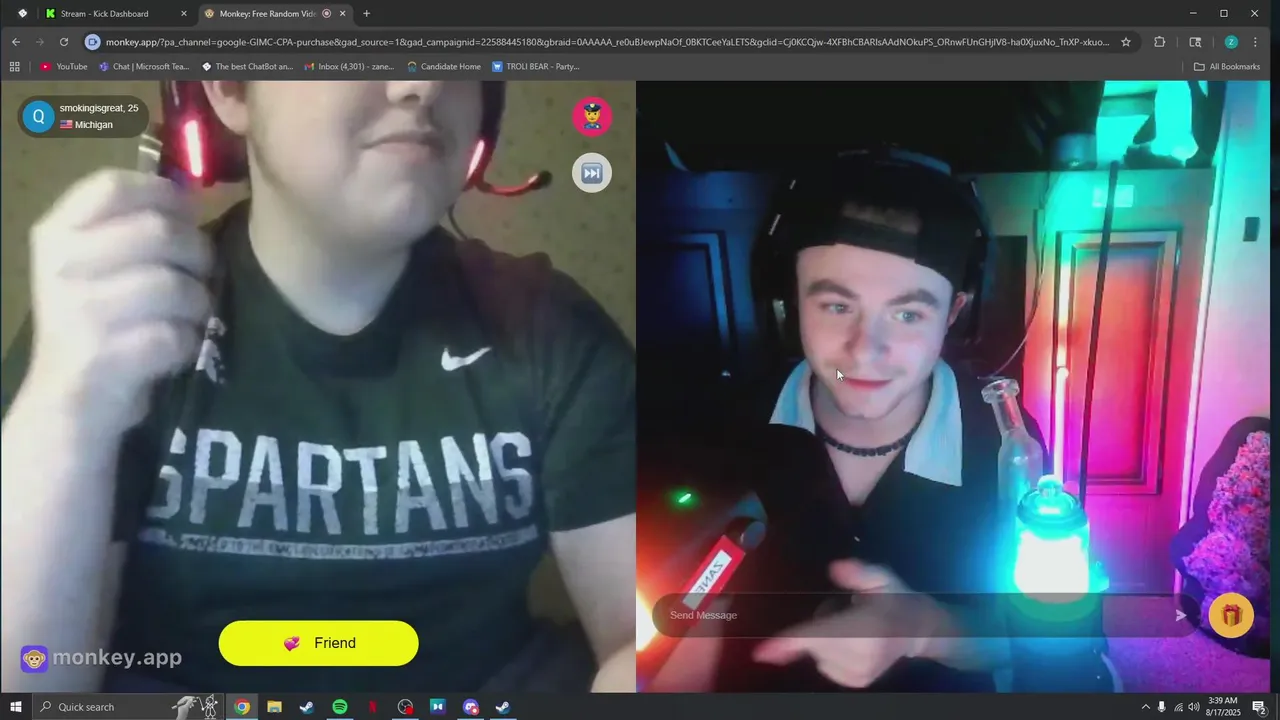Bookmark this page with the star
This screenshot has width=1280, height=720.
1126,42
